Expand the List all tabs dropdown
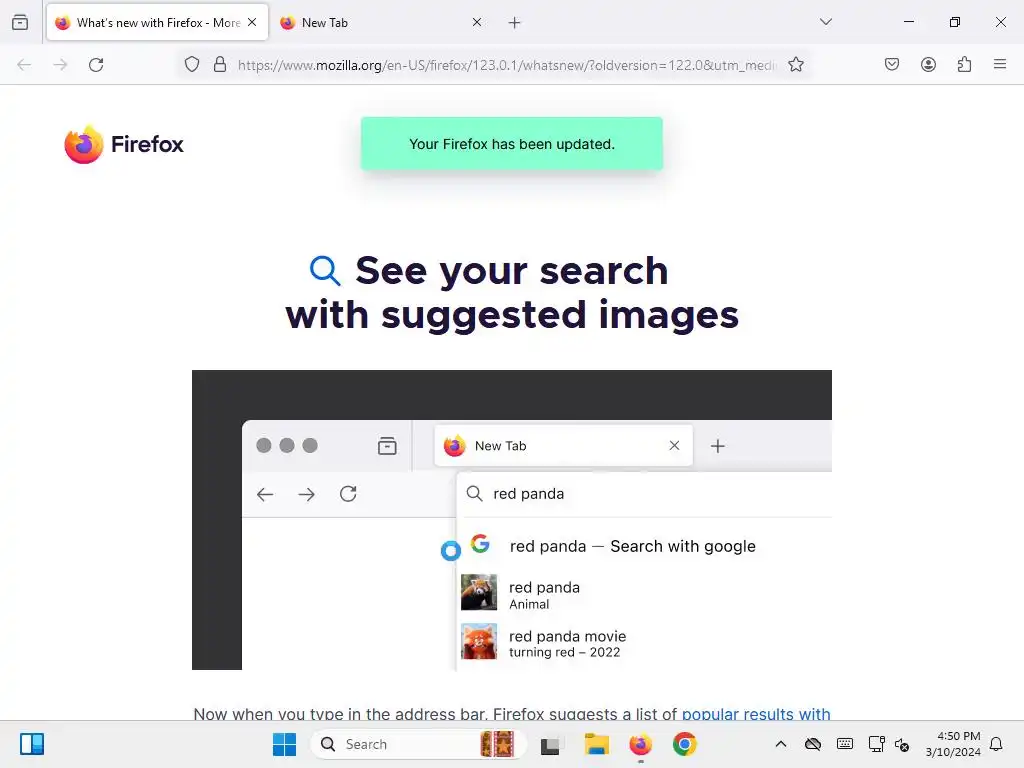This screenshot has width=1024, height=768. (x=825, y=22)
